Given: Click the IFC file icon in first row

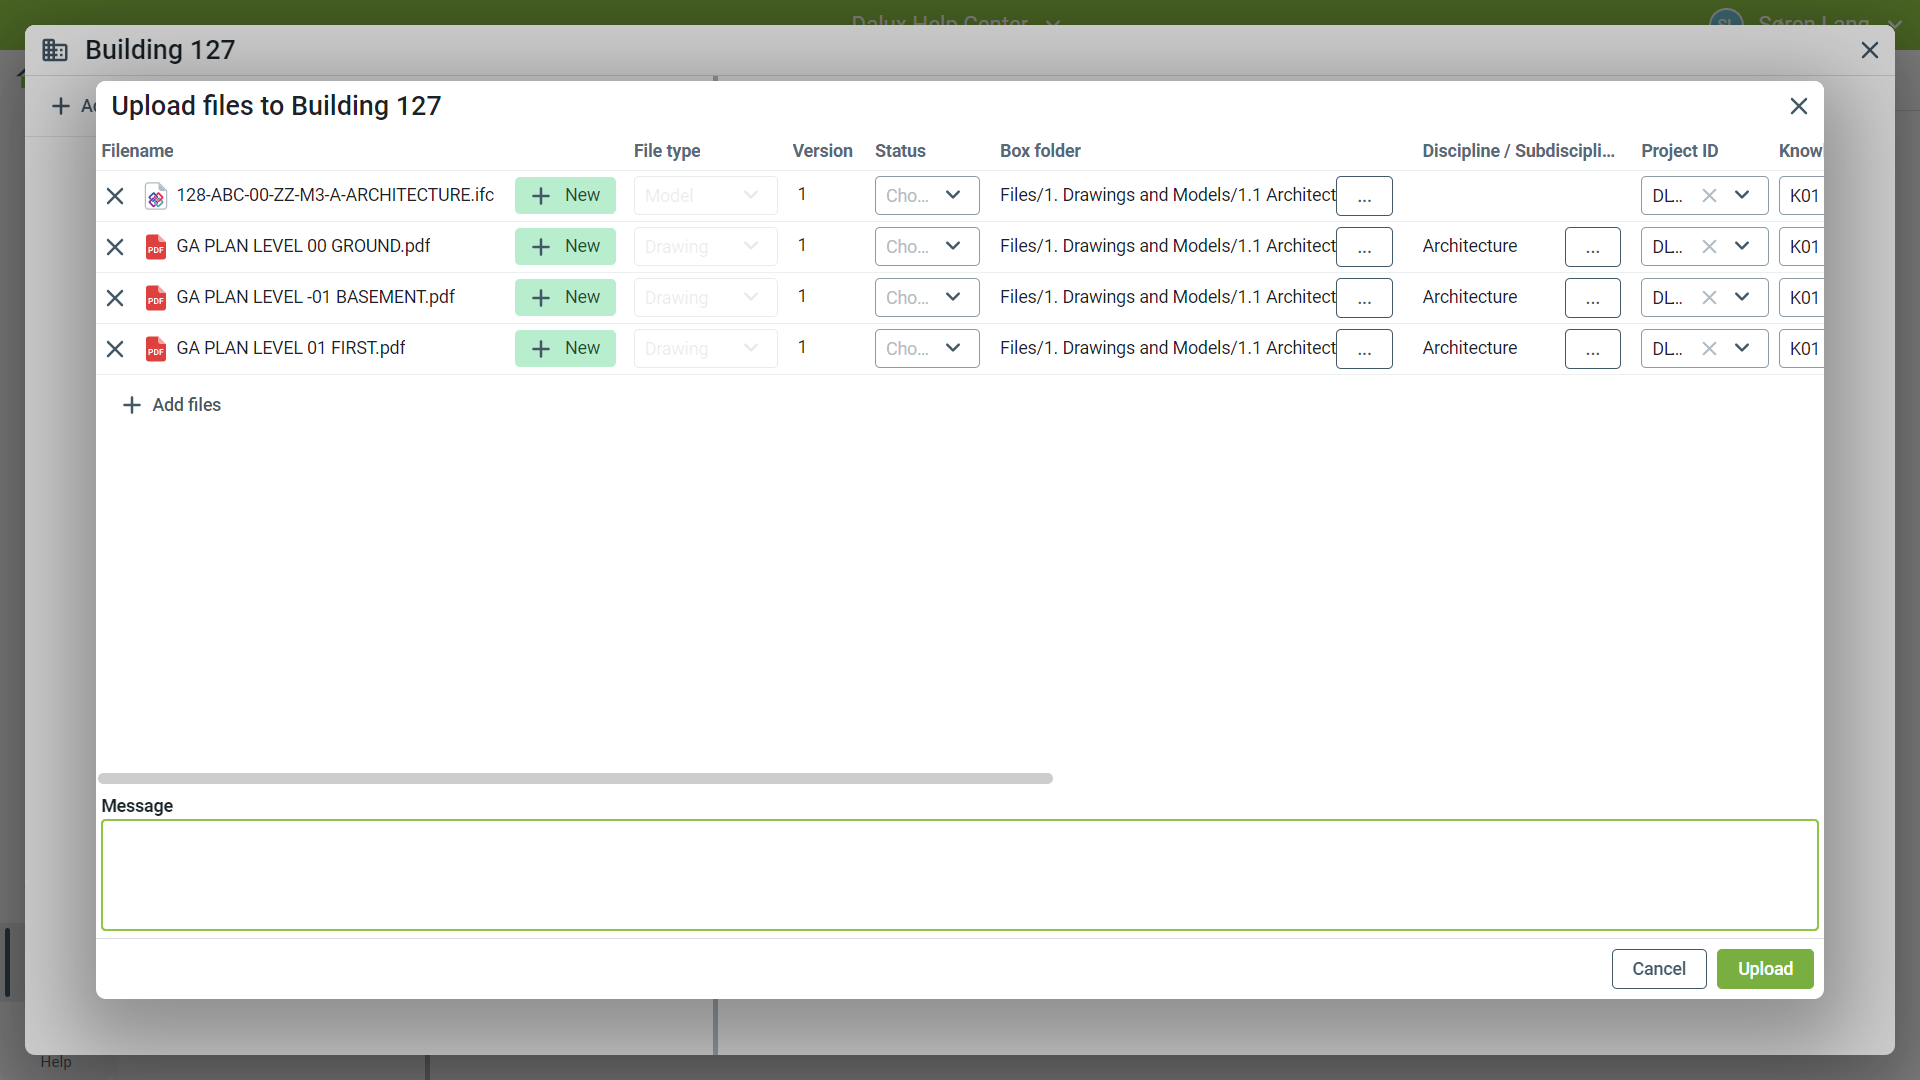Looking at the screenshot, I should [155, 196].
